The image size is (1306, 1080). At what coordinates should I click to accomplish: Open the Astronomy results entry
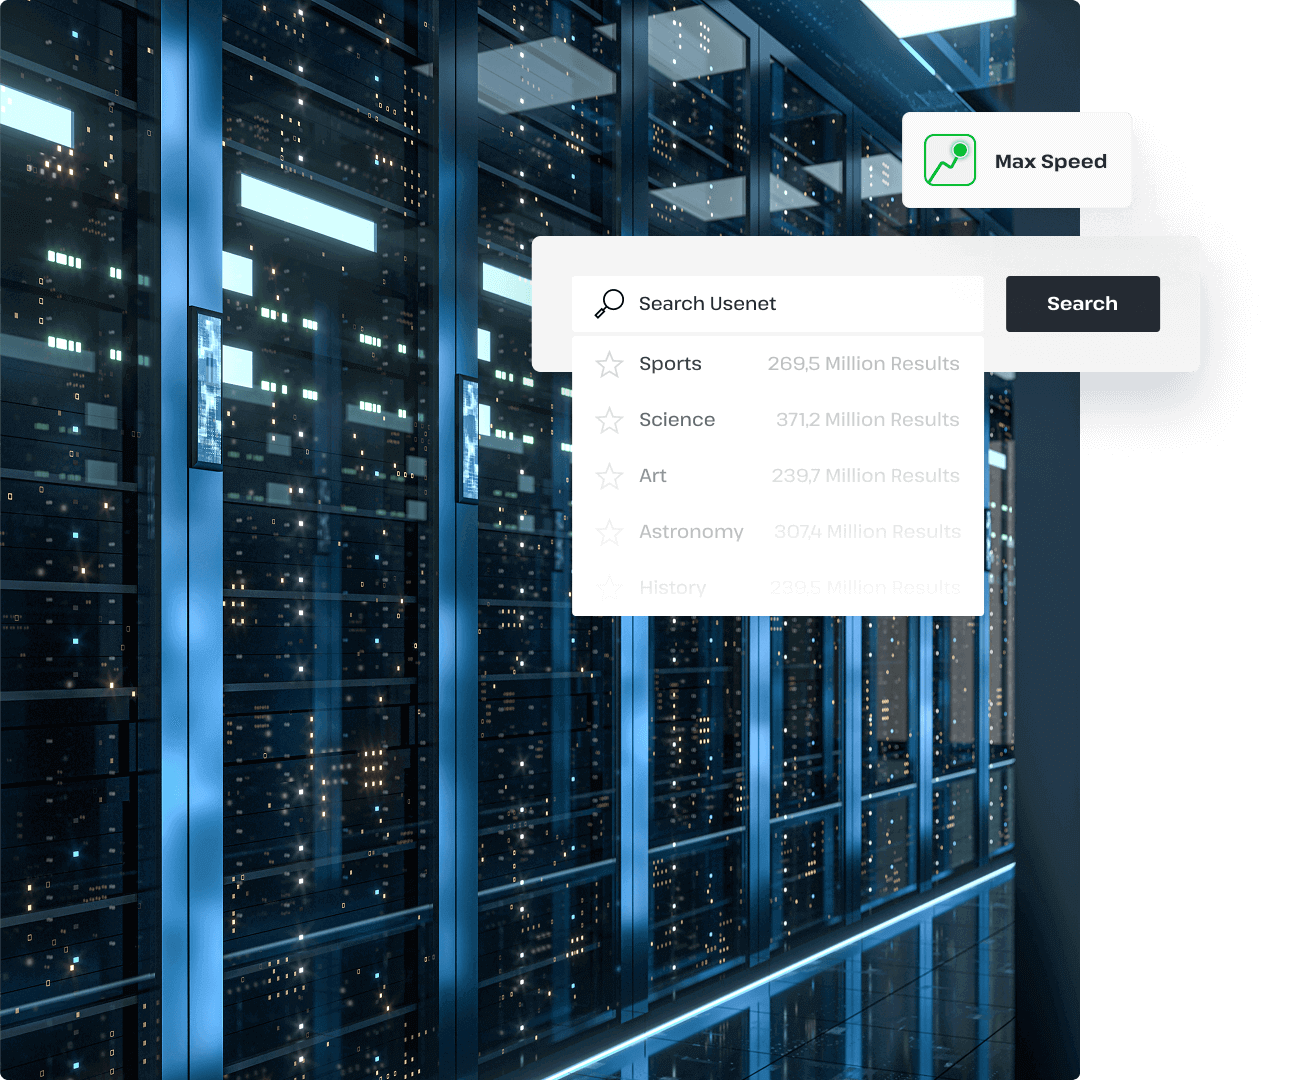pyautogui.click(x=691, y=532)
